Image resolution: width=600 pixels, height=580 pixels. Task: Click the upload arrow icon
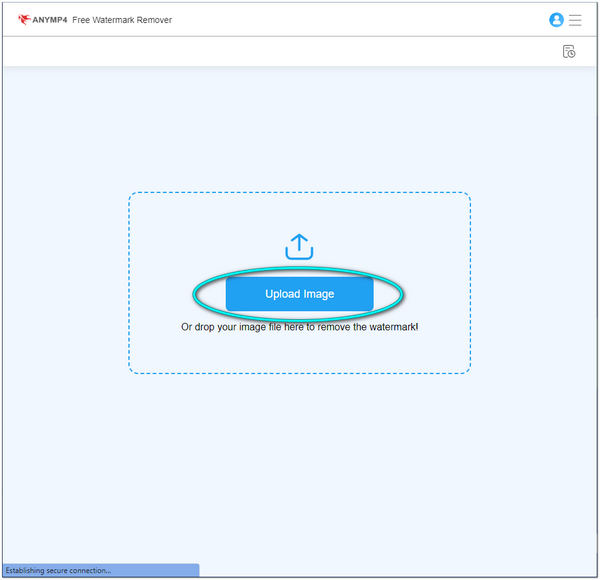pos(299,246)
